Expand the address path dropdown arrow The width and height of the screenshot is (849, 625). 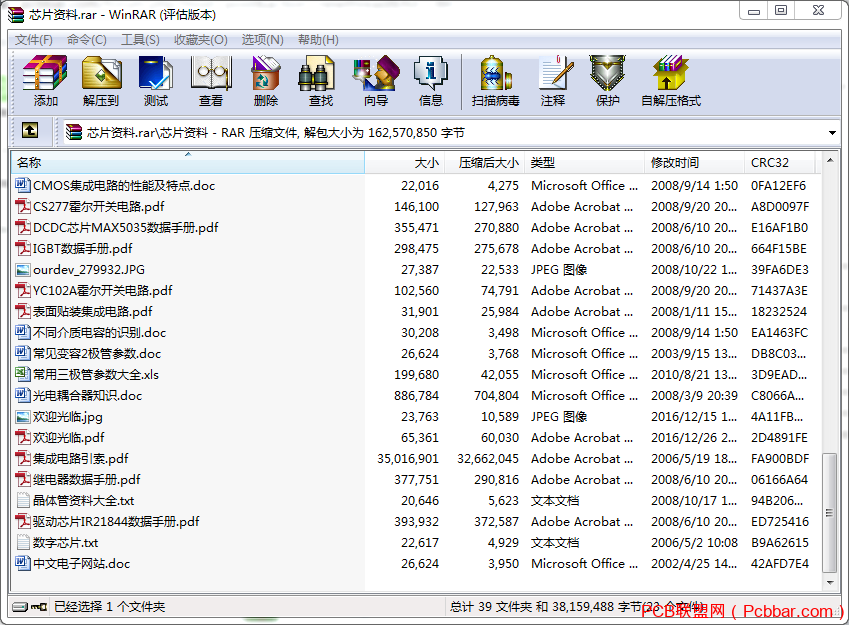tap(832, 133)
